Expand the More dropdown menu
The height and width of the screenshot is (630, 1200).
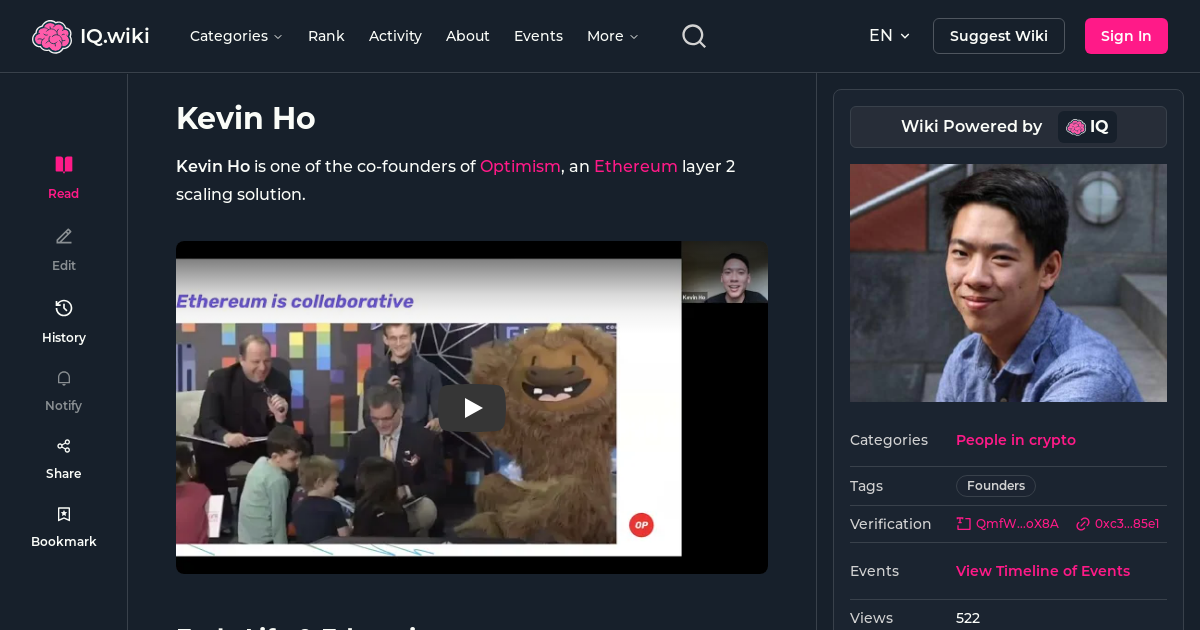tap(612, 36)
